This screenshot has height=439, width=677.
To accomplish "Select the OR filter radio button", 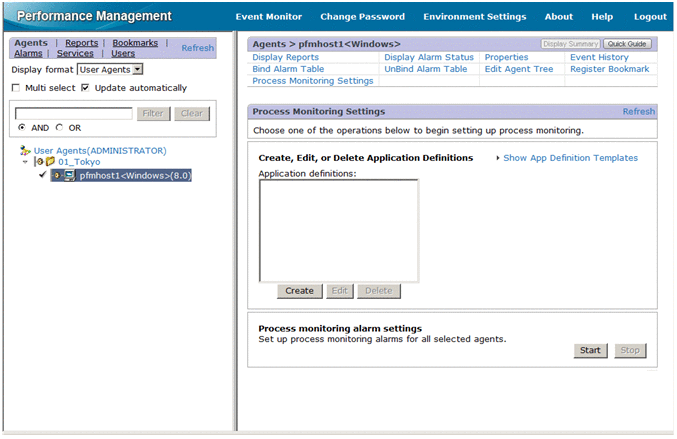I will click(60, 128).
